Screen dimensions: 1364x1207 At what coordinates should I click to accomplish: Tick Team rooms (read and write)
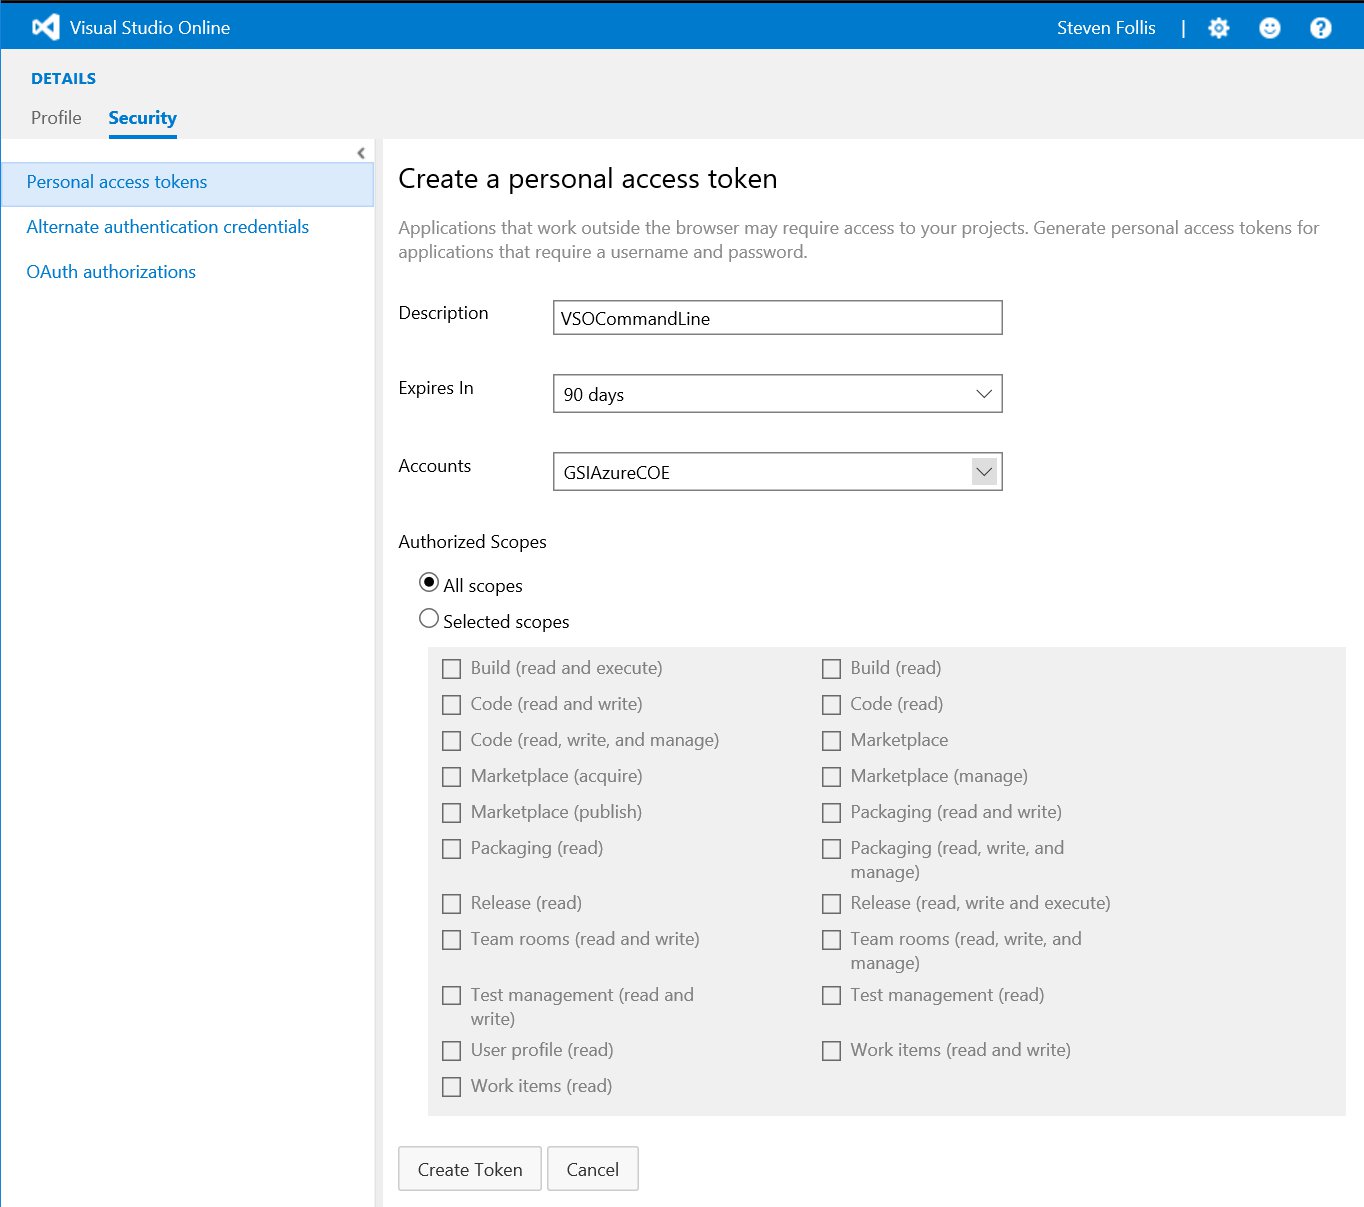[452, 940]
